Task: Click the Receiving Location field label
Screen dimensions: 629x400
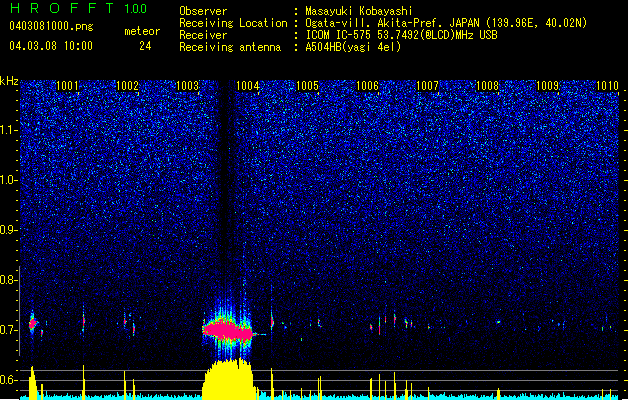Action: (x=233, y=23)
